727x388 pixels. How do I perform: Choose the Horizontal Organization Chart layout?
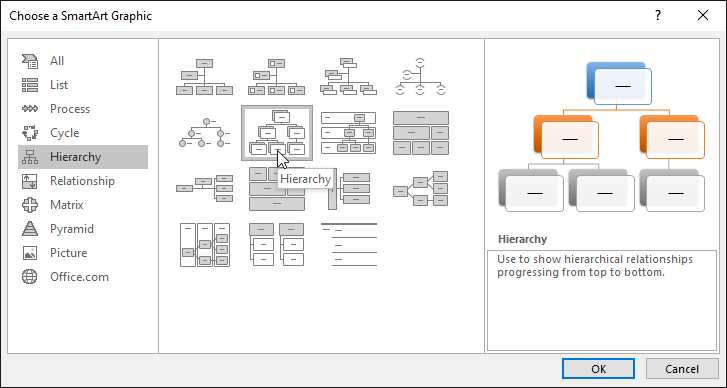click(204, 188)
